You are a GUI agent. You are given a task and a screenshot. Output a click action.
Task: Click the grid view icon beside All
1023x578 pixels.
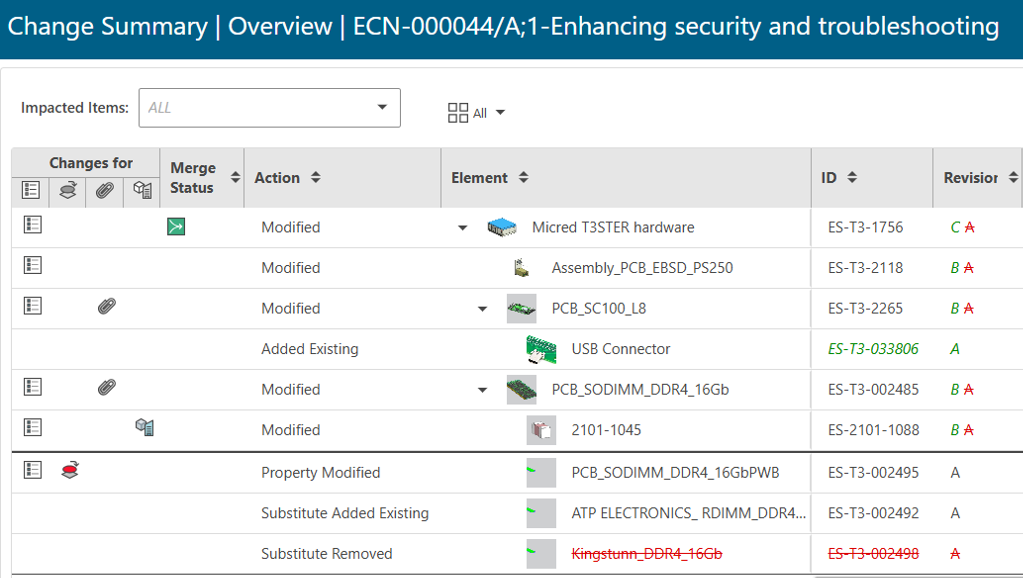coord(458,113)
